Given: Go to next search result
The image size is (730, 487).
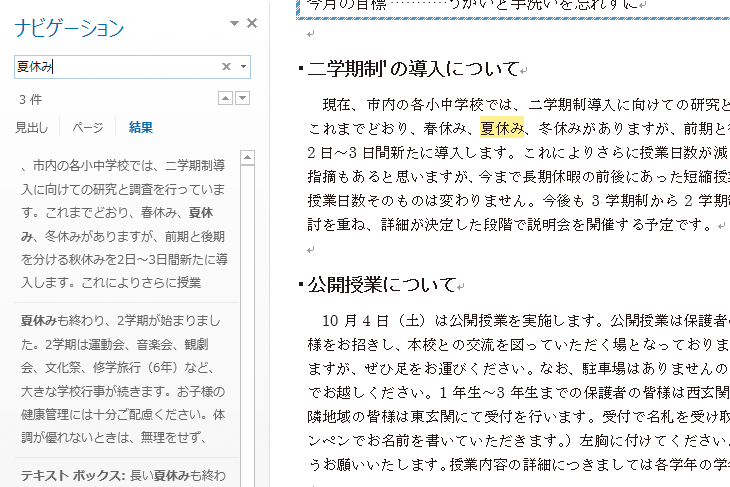Looking at the screenshot, I should pos(243,98).
